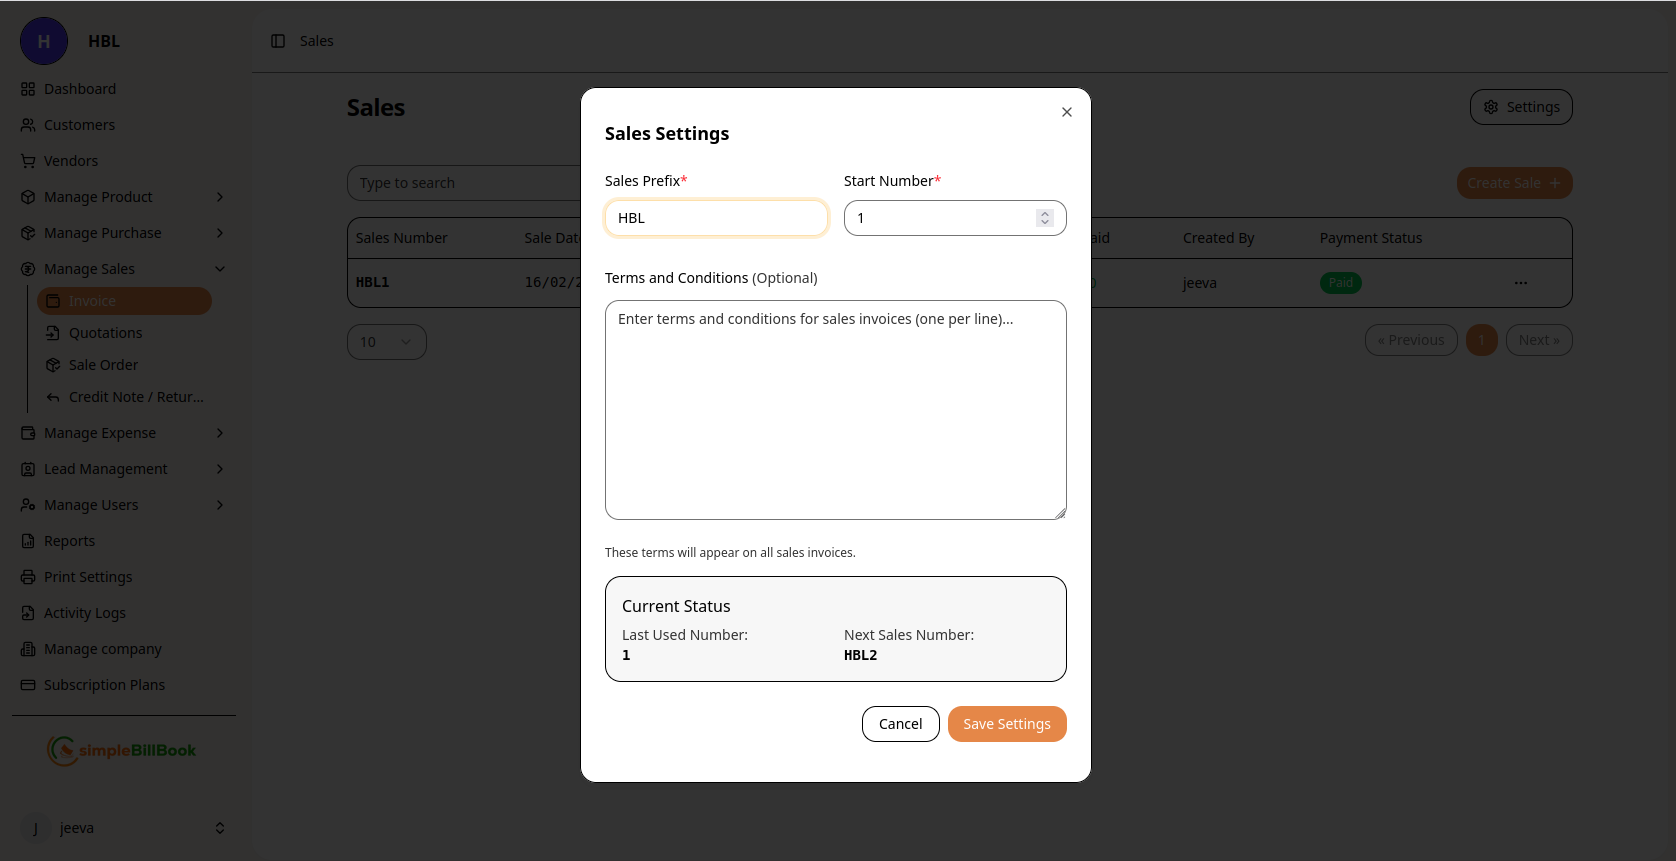1676x861 pixels.
Task: Open the jeeva user account switcher
Action: pos(220,828)
